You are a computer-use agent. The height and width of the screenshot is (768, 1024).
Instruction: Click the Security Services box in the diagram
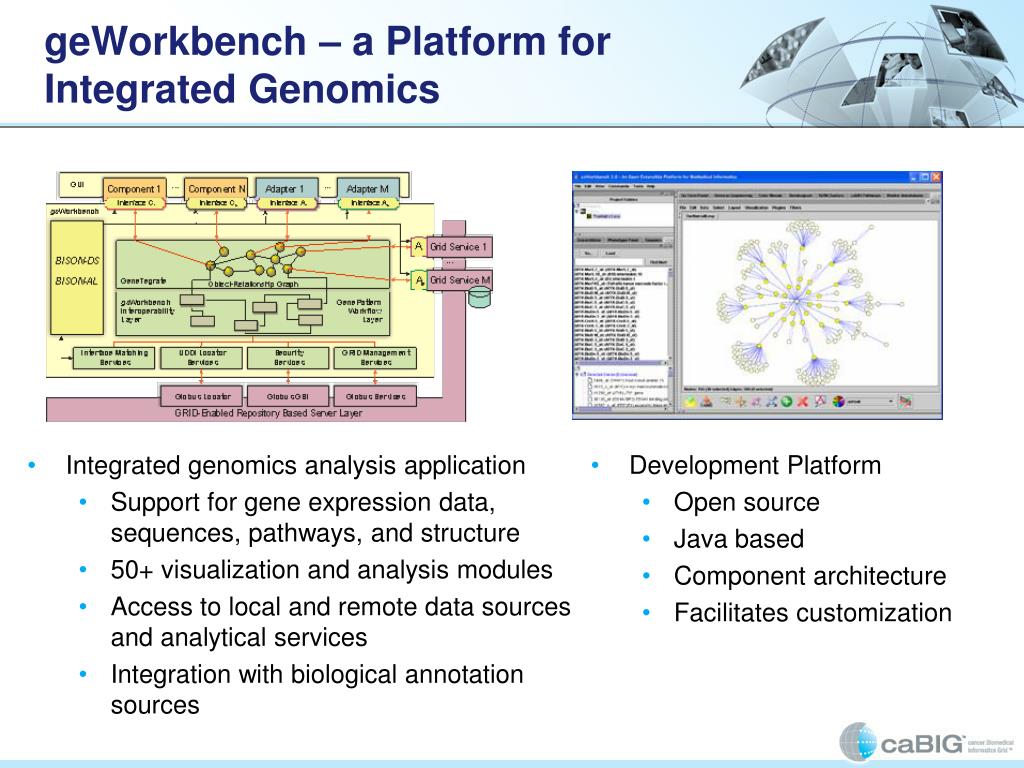tap(289, 357)
